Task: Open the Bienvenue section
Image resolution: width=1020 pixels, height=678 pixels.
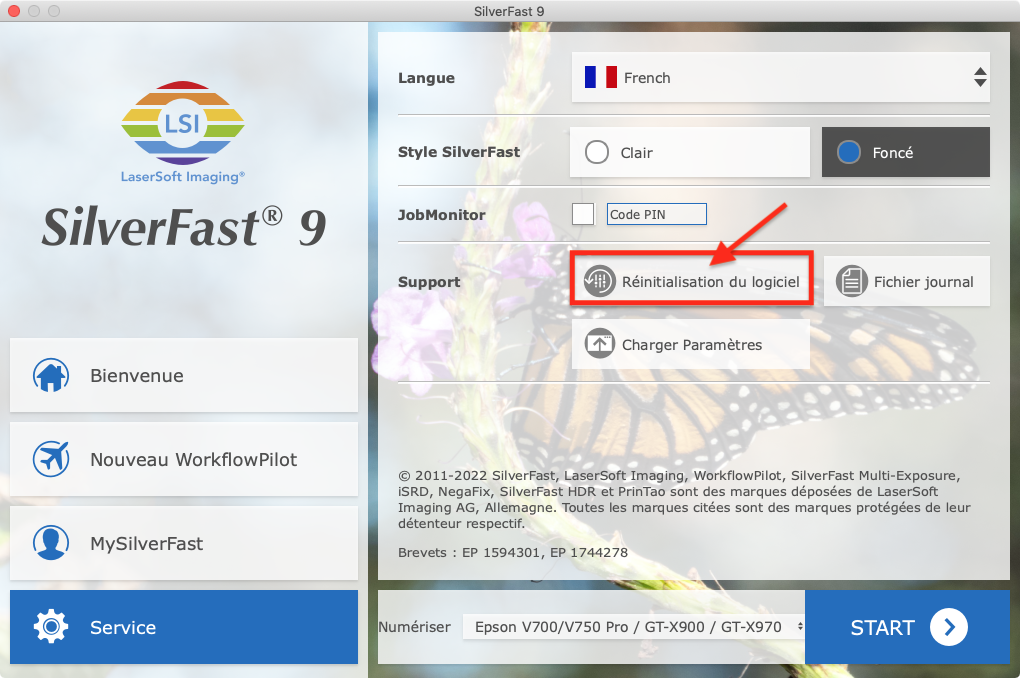Action: (x=184, y=375)
